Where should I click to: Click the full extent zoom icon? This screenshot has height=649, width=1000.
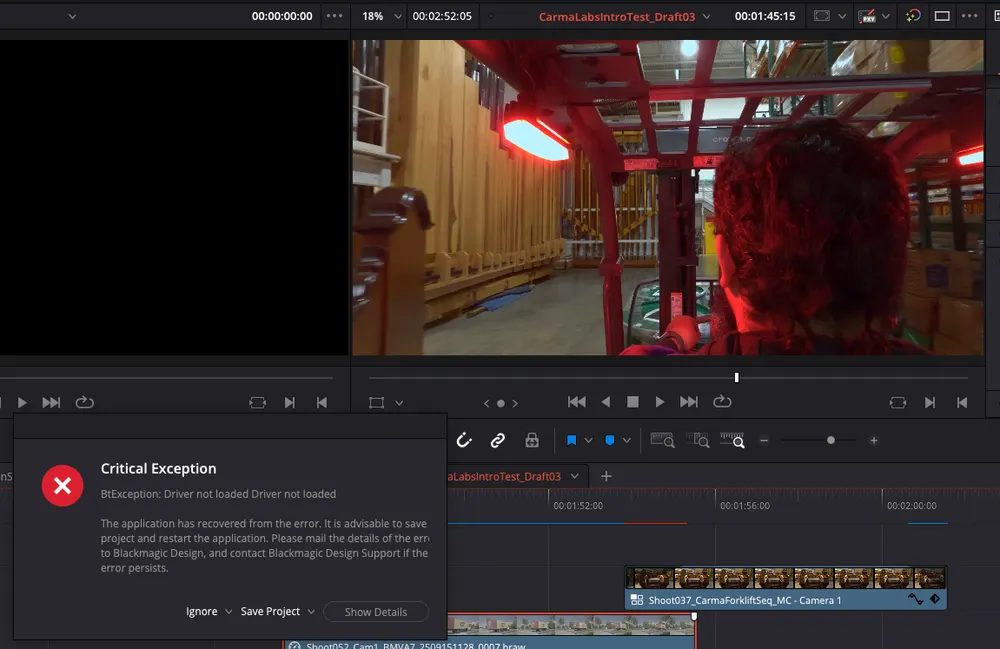662,440
